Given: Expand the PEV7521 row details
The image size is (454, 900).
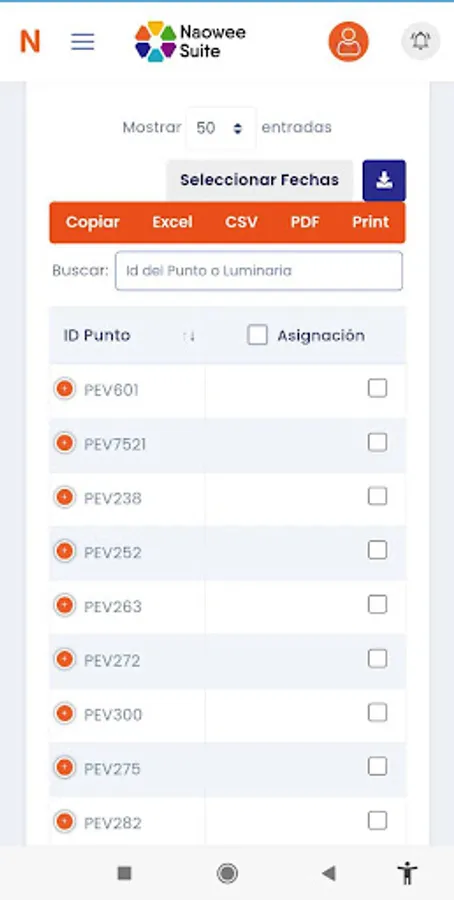Looking at the screenshot, I should pyautogui.click(x=64, y=443).
